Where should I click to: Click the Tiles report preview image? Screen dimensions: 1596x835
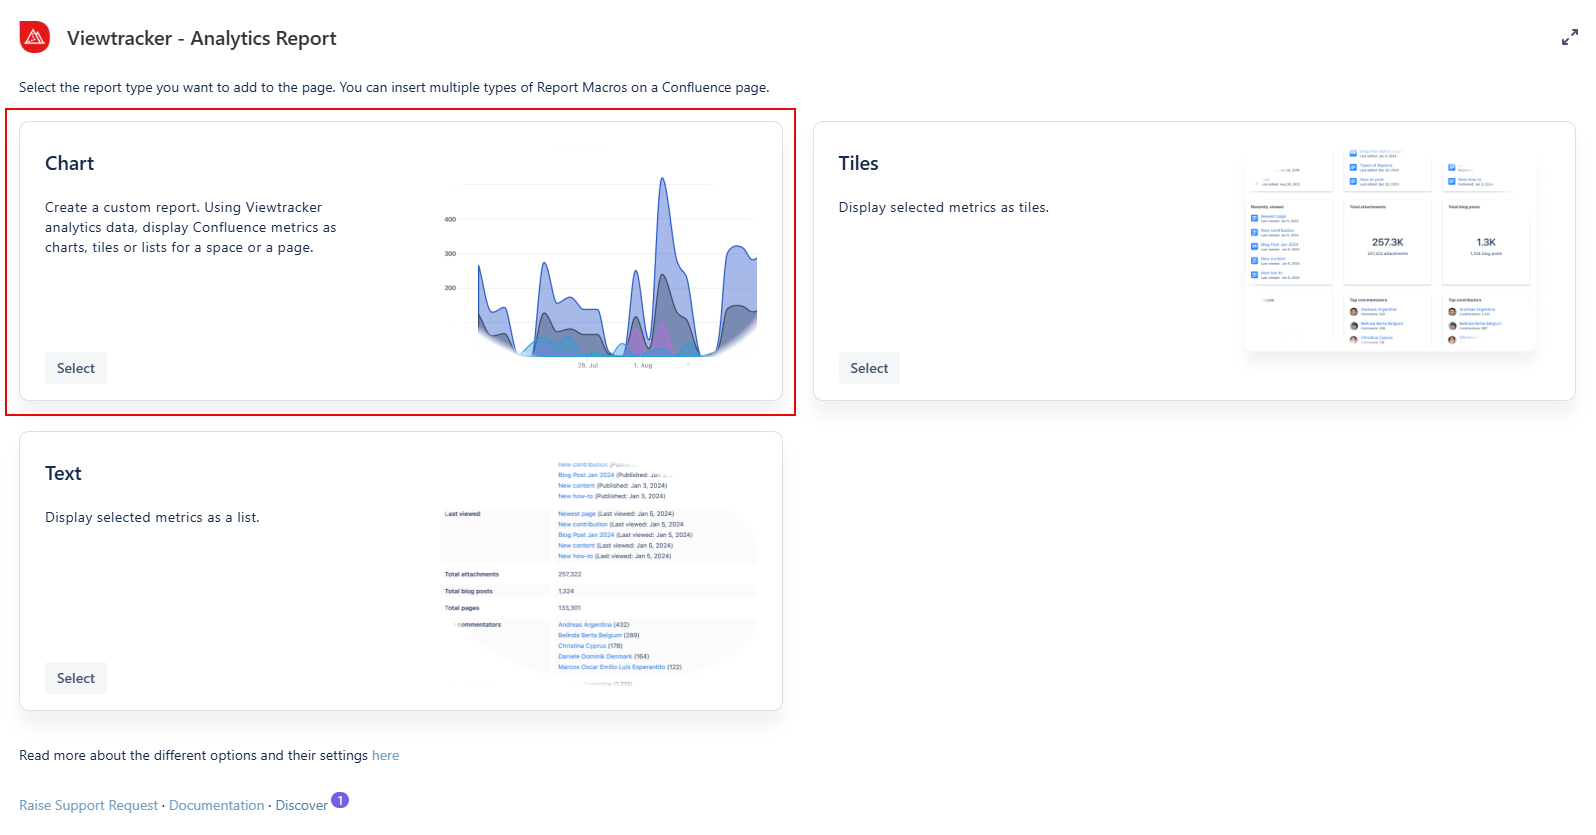click(1389, 248)
